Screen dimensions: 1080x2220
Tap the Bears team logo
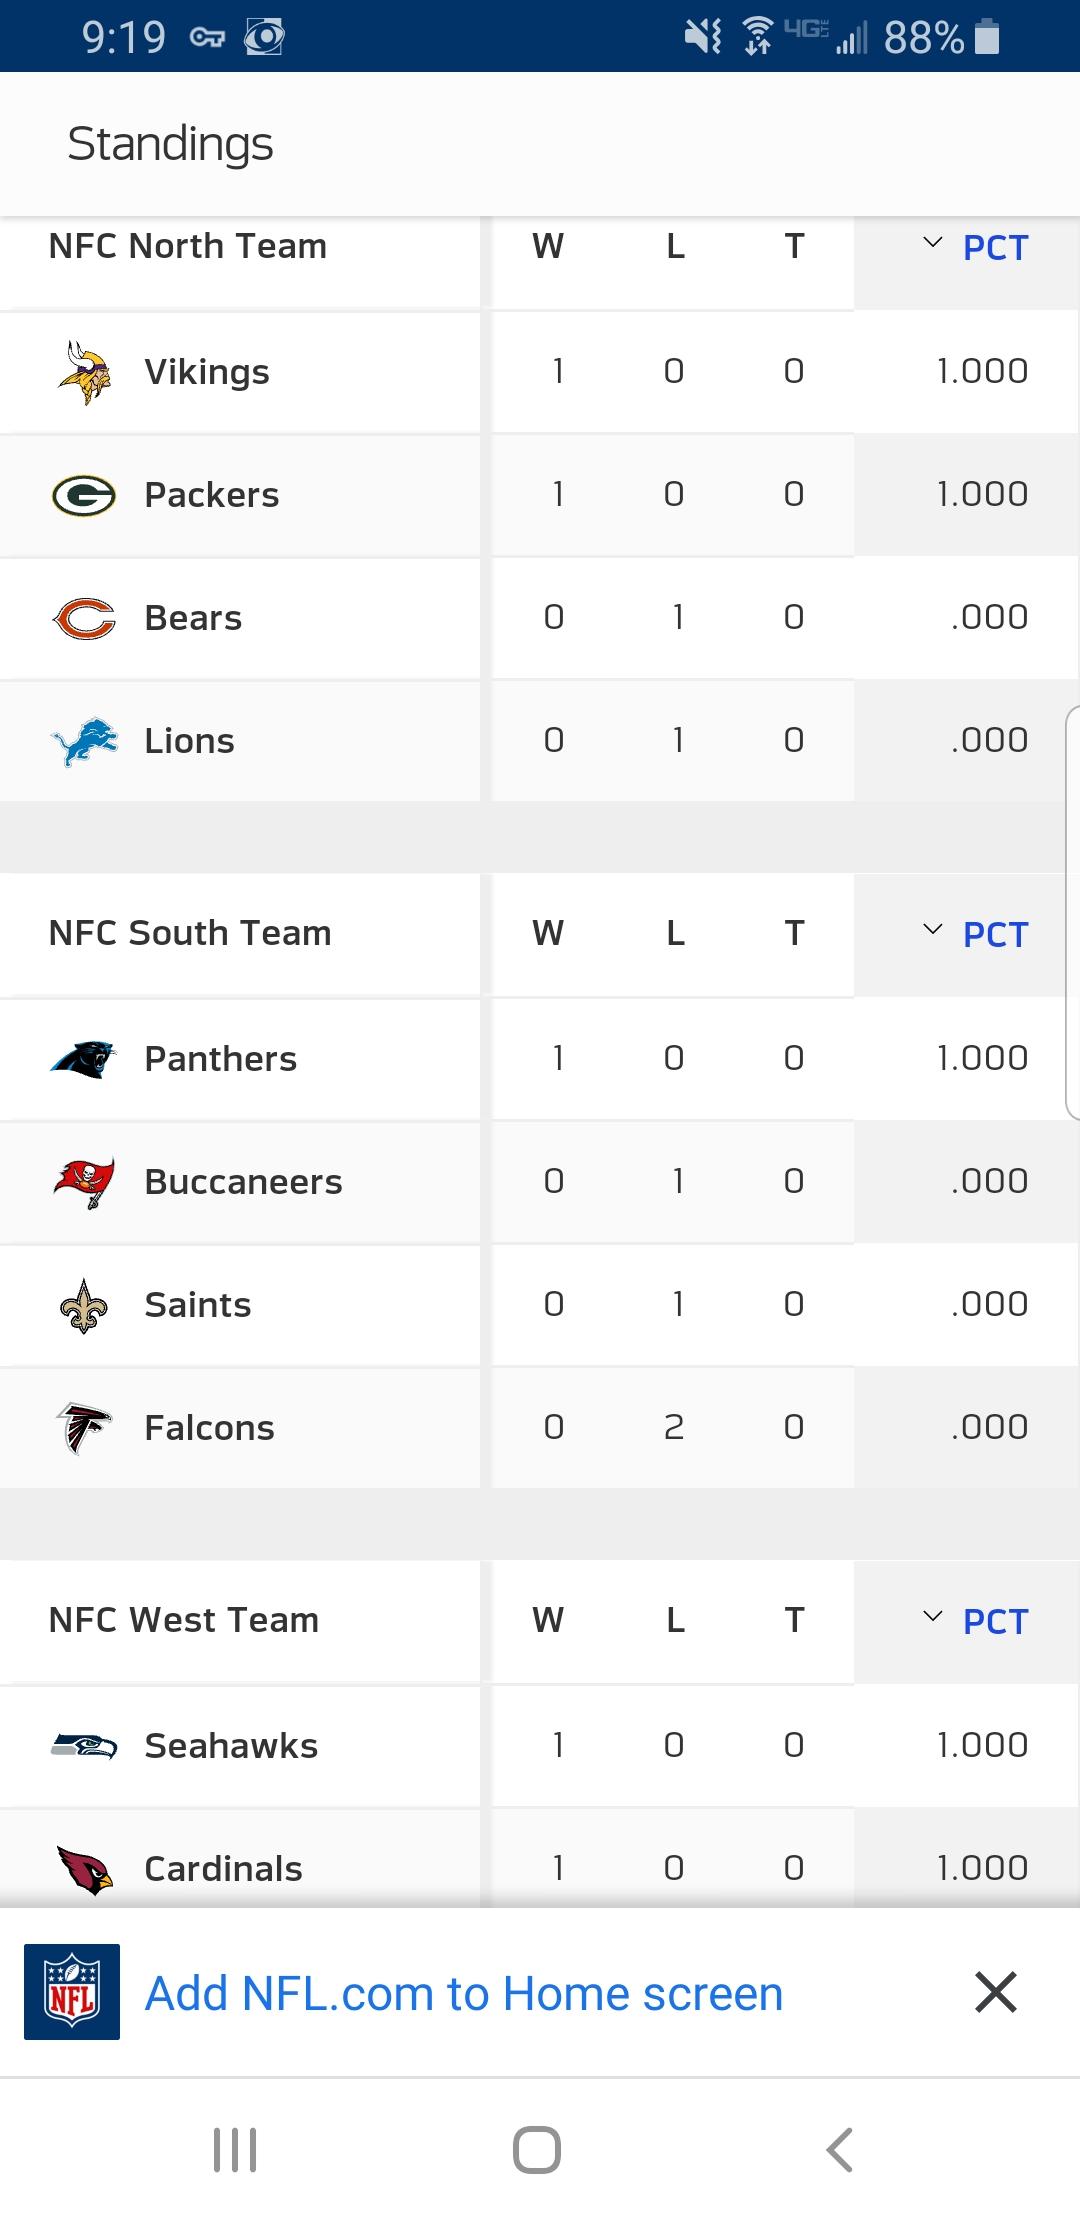click(x=84, y=618)
